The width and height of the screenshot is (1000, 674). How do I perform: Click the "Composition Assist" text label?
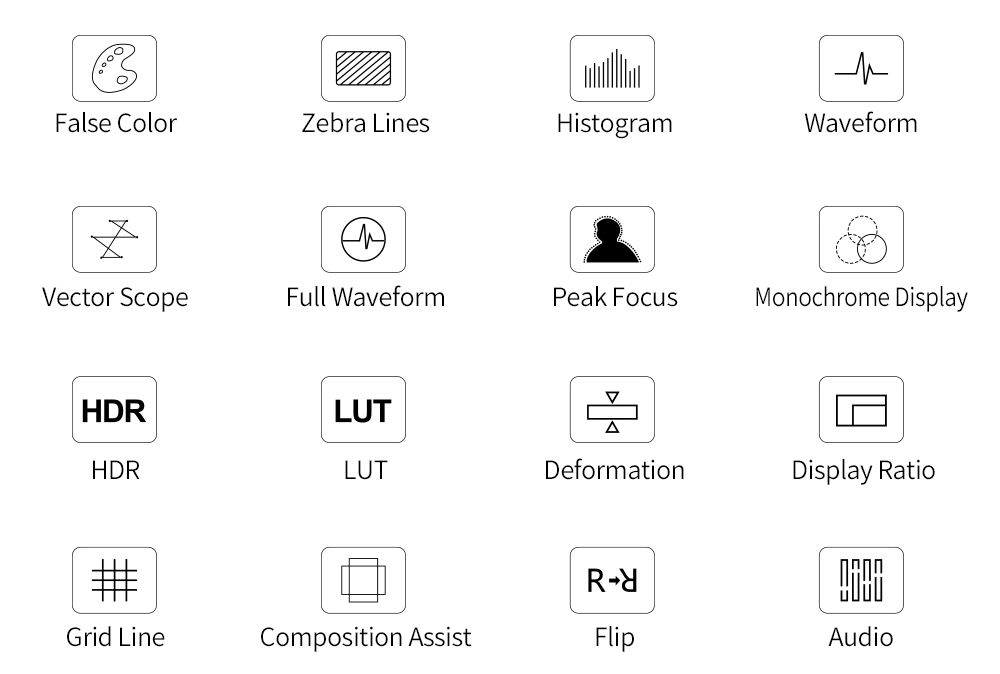[x=365, y=637]
